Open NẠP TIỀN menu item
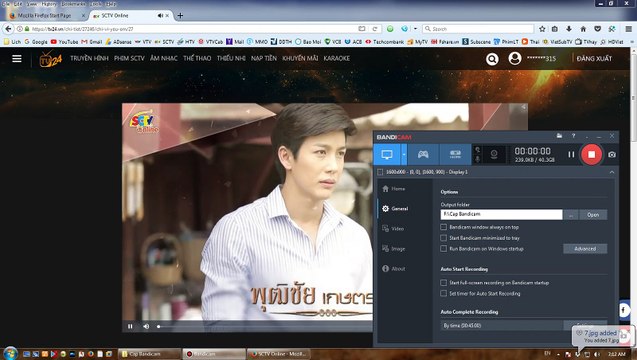 coord(264,58)
